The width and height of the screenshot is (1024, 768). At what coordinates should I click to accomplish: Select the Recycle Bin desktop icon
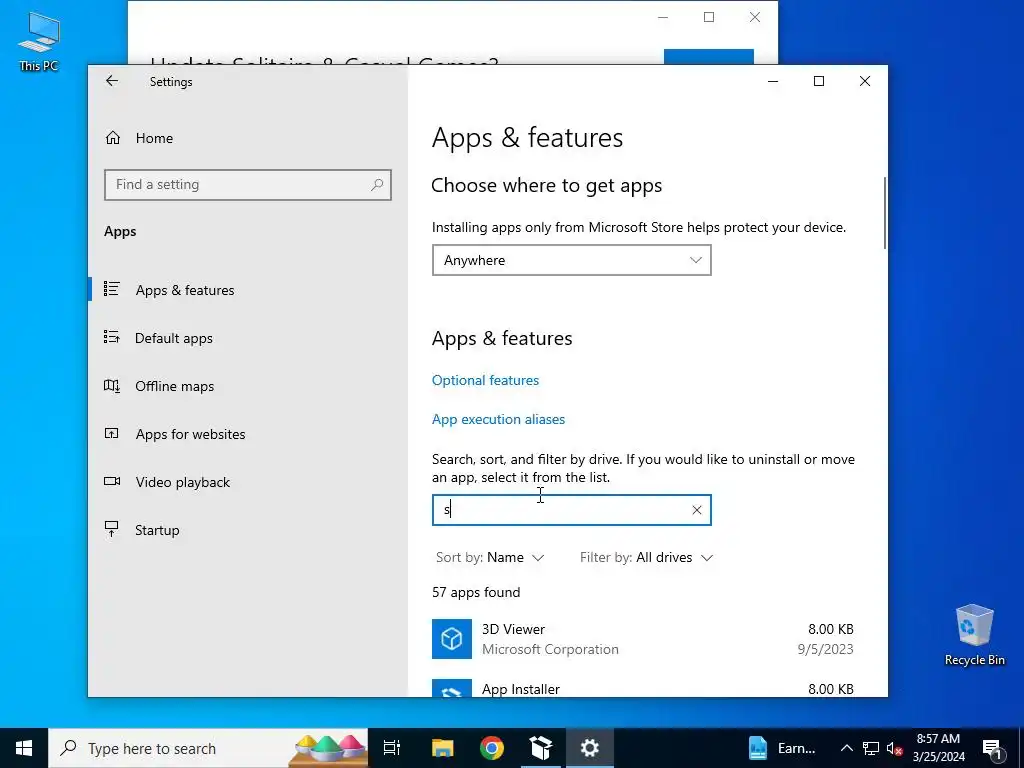point(974,635)
